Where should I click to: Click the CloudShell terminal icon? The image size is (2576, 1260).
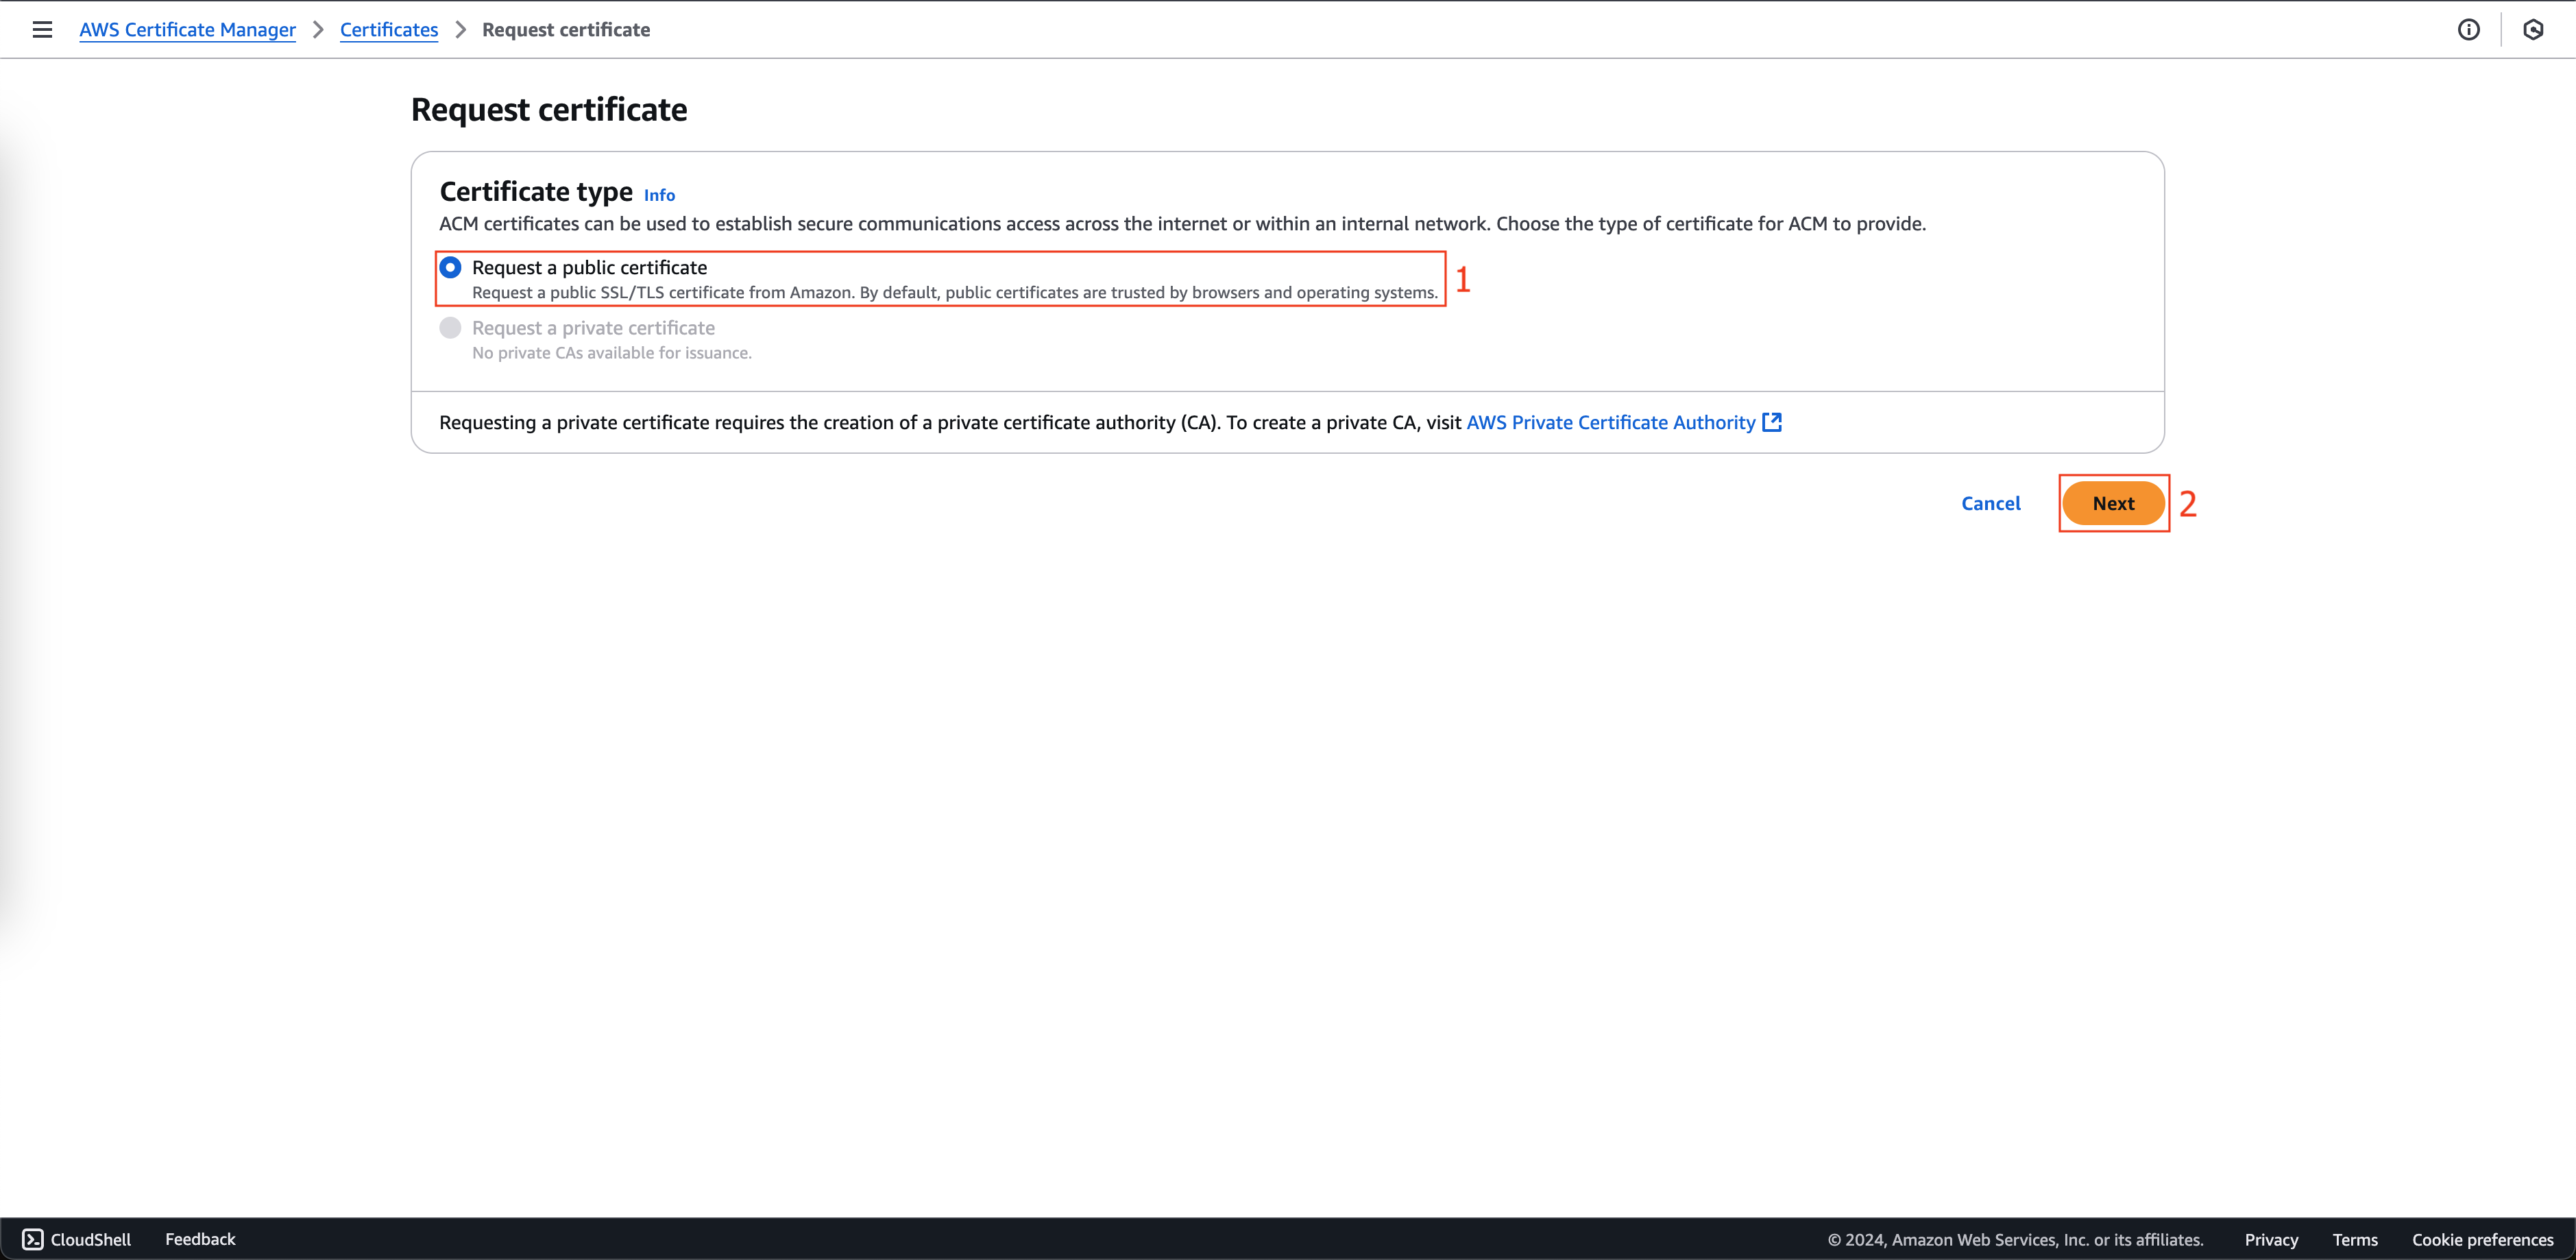click(33, 1239)
